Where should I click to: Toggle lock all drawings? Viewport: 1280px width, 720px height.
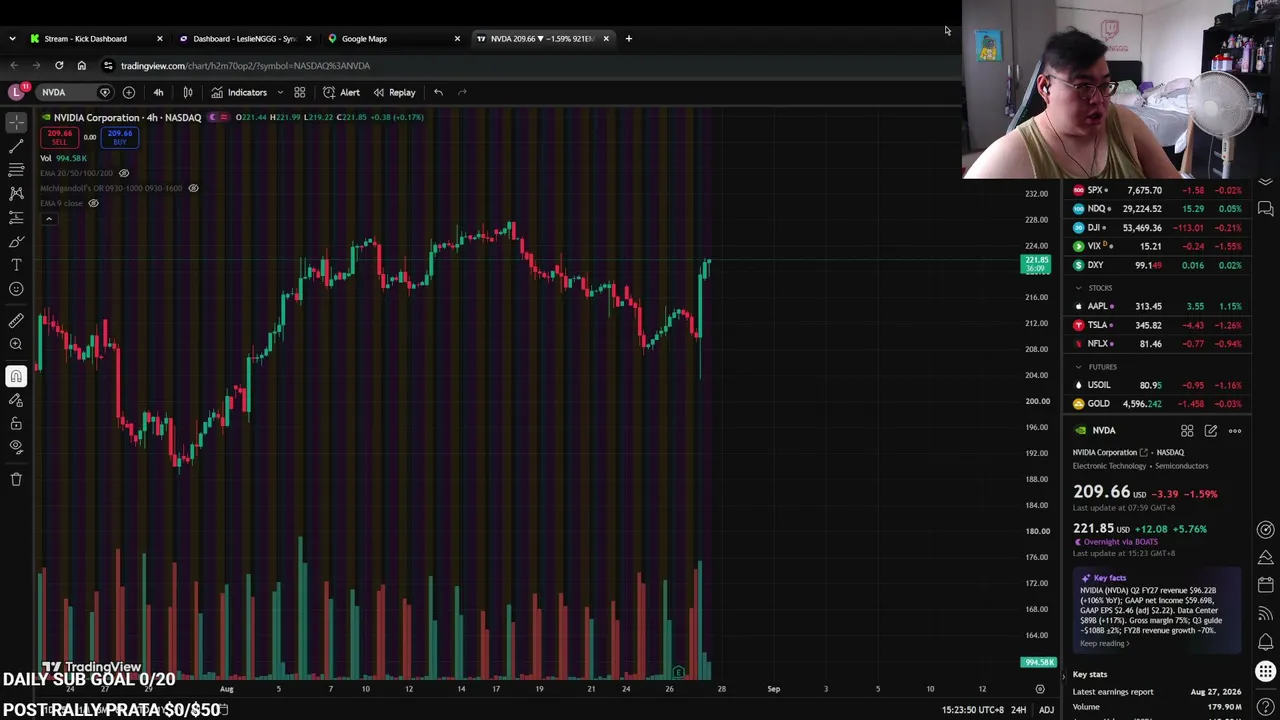16,424
